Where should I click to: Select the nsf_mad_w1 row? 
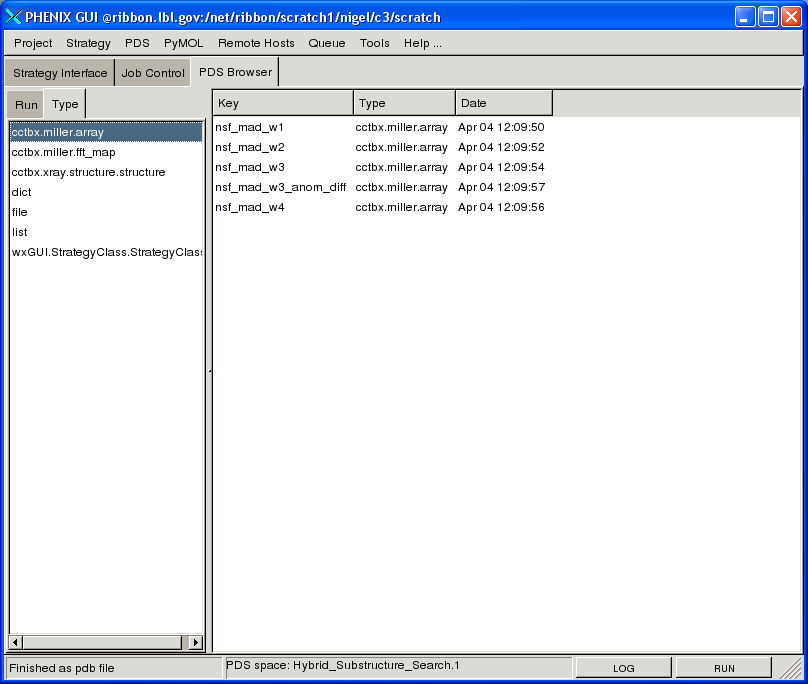[x=250, y=127]
